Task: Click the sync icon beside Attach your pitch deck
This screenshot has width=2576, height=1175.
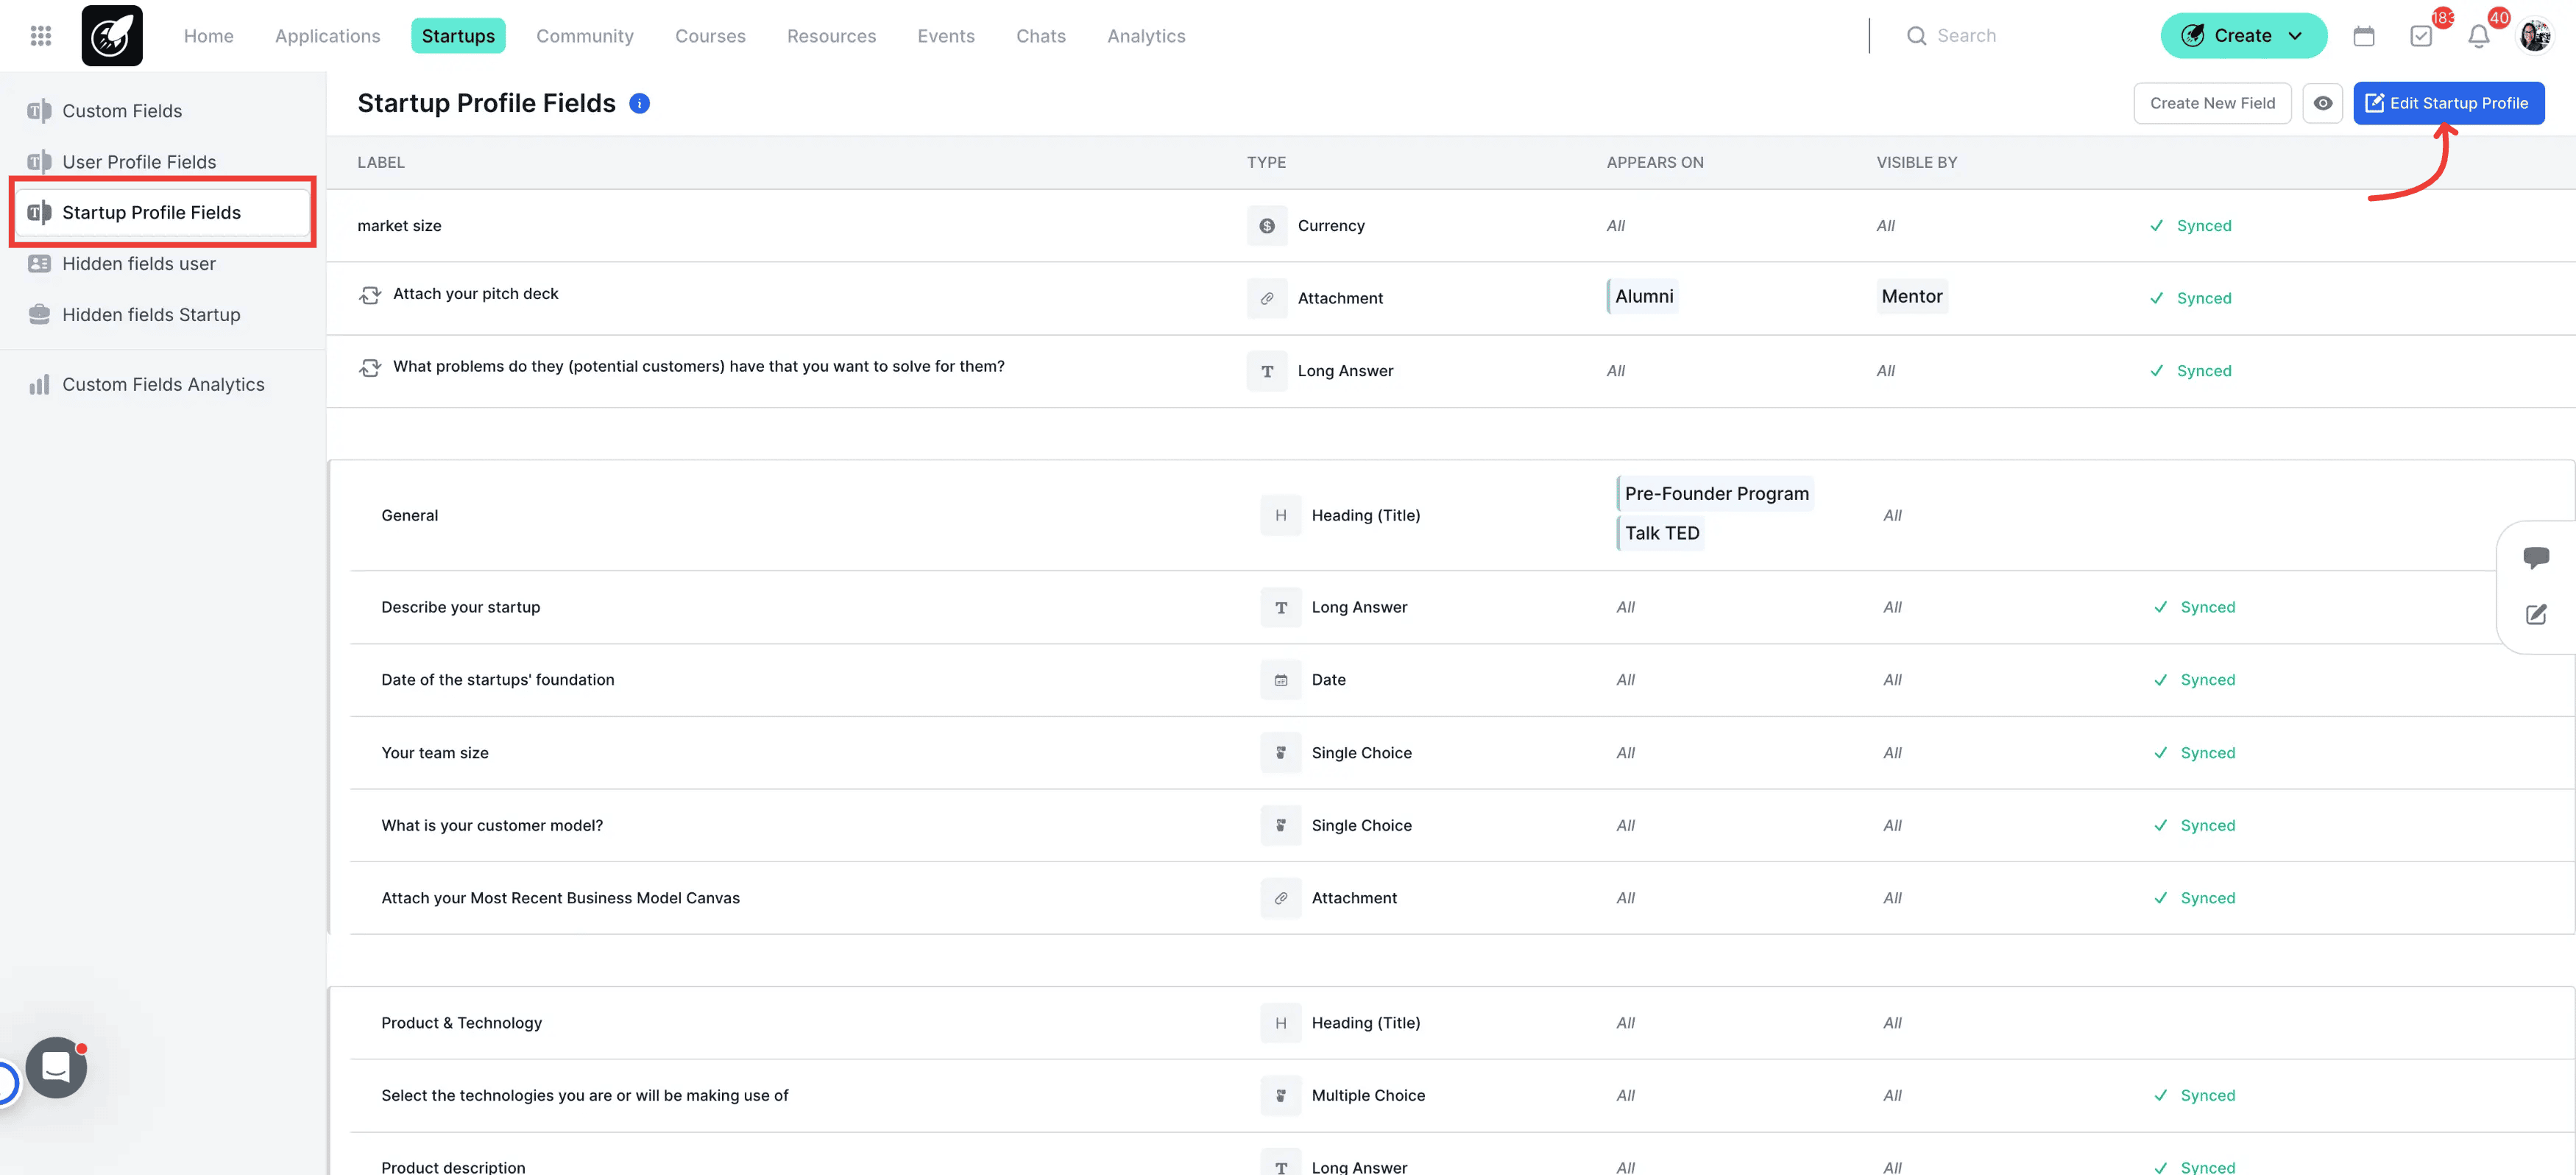Action: 370,295
